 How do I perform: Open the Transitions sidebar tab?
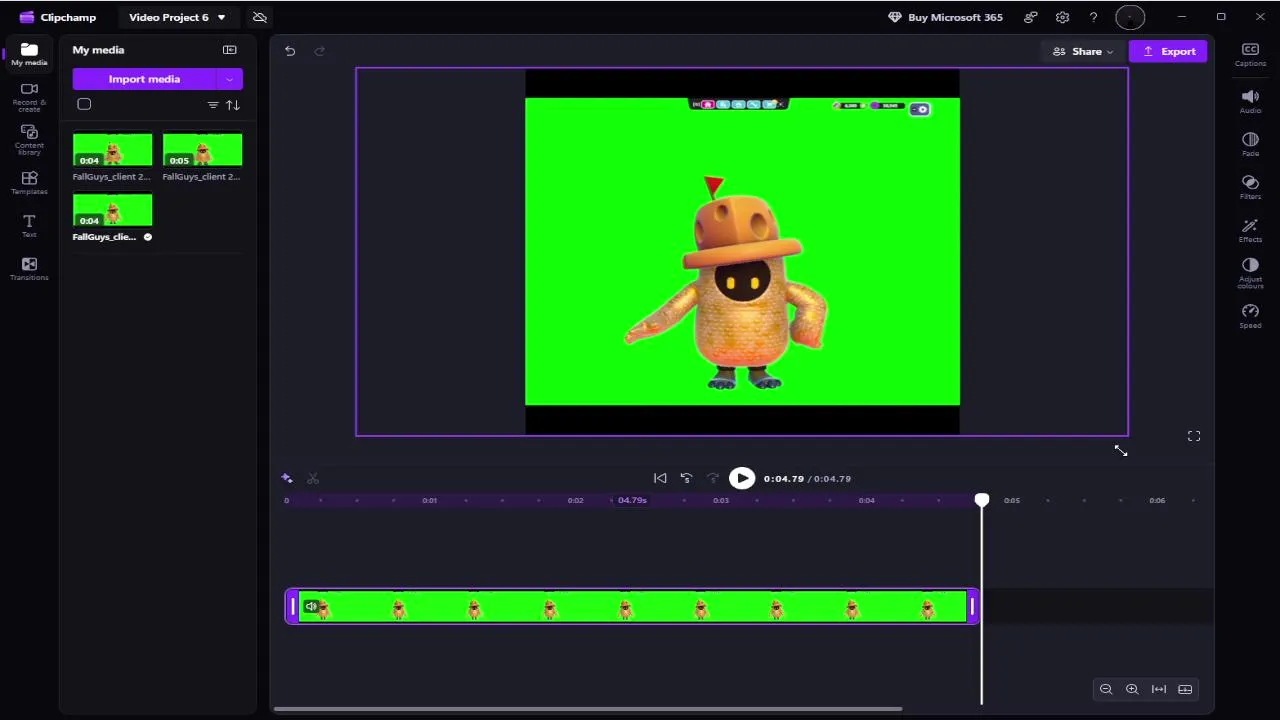coord(29,269)
